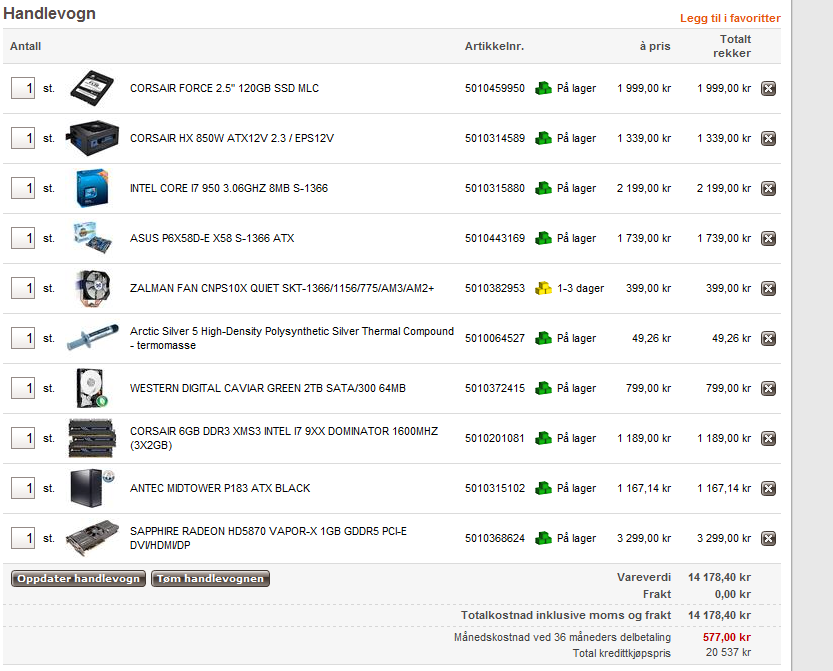Click stock icon for Corsair HX 850W

pyautogui.click(x=543, y=138)
